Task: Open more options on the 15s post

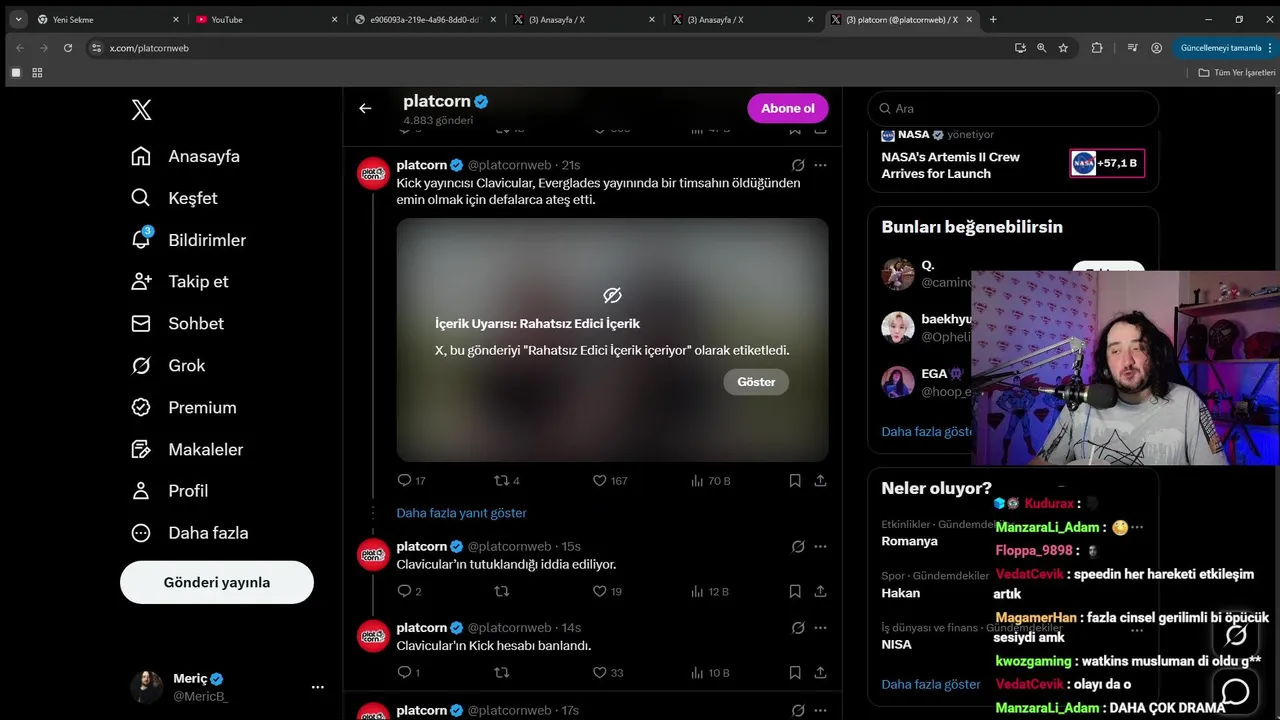Action: [x=820, y=547]
